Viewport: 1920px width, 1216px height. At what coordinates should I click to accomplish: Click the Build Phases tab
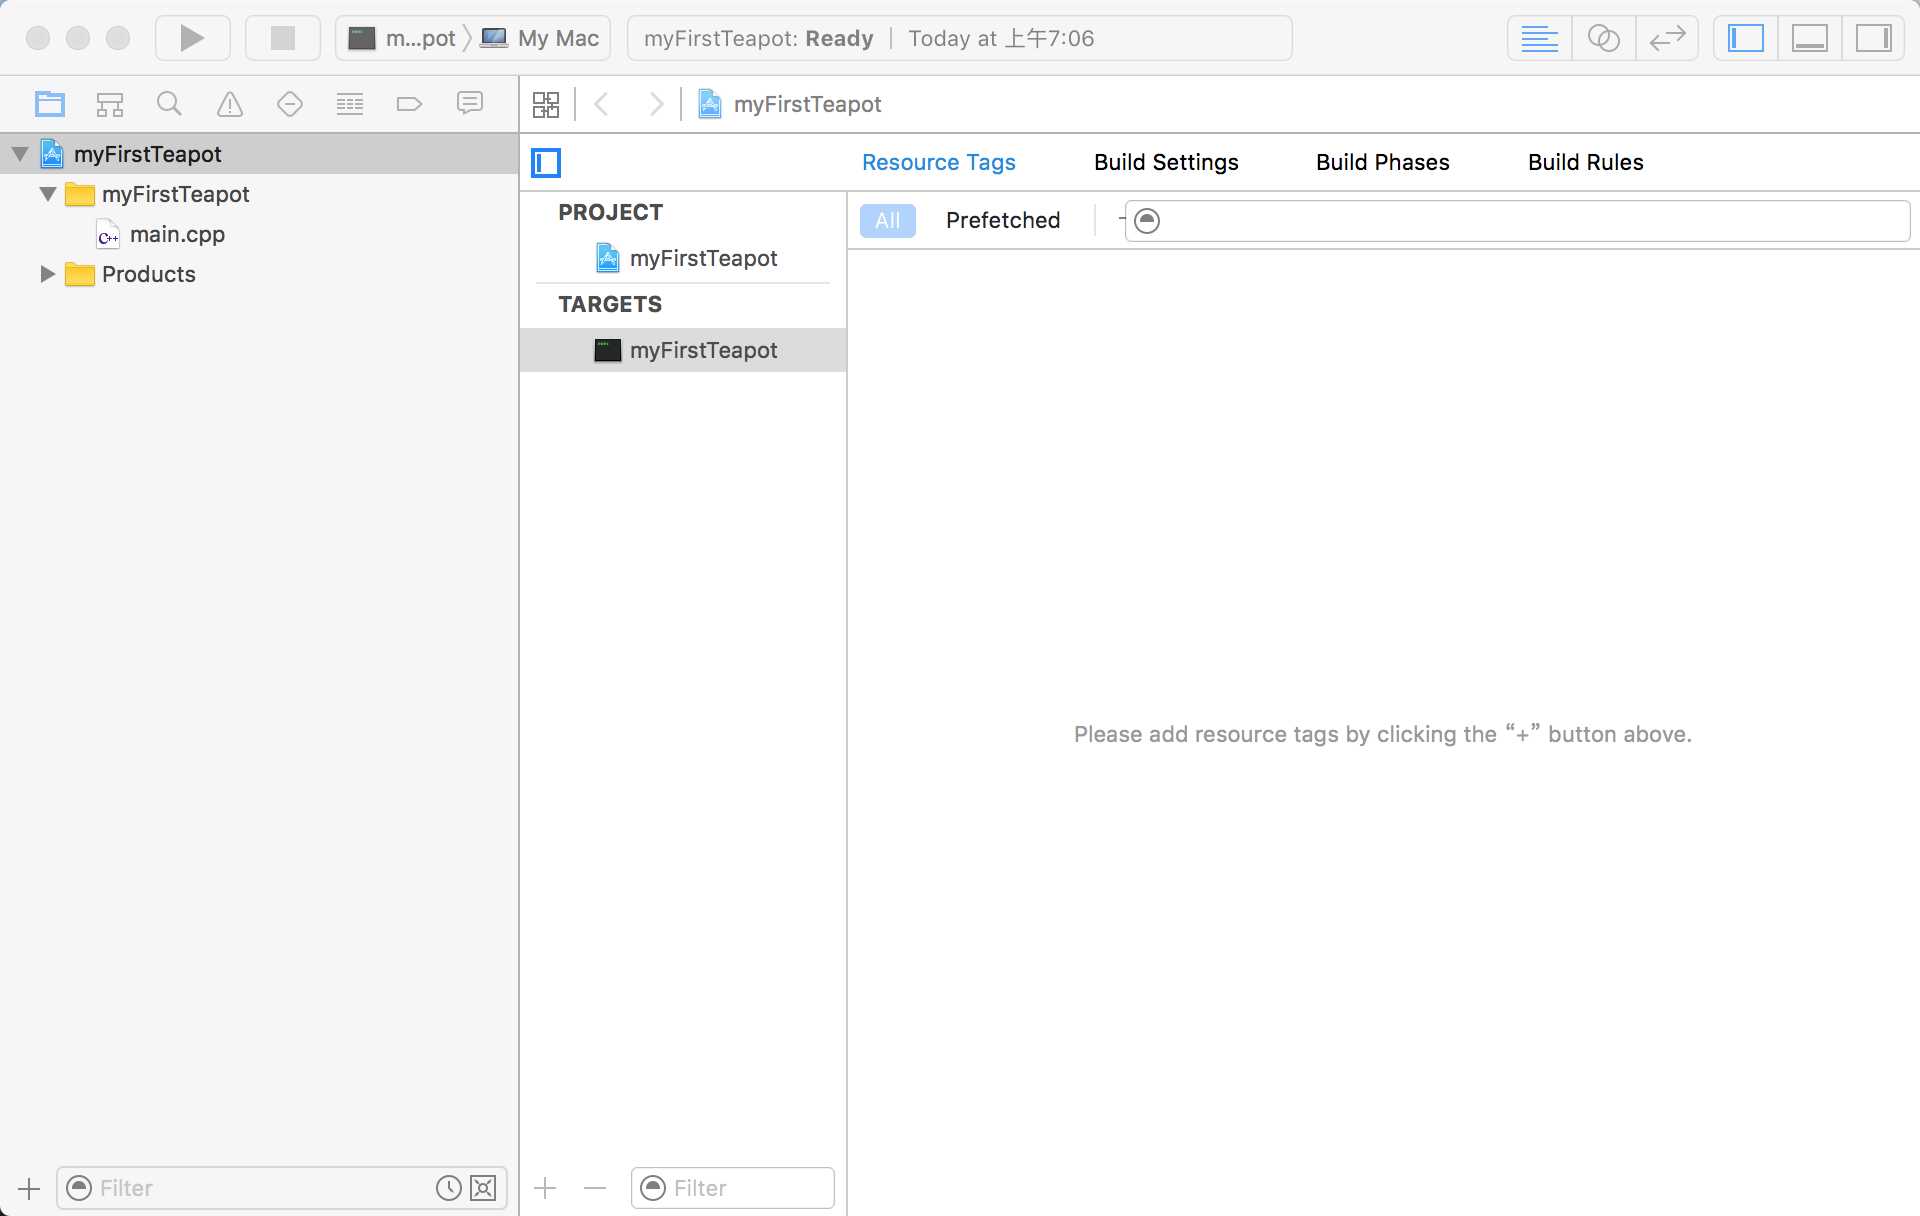[x=1383, y=162]
